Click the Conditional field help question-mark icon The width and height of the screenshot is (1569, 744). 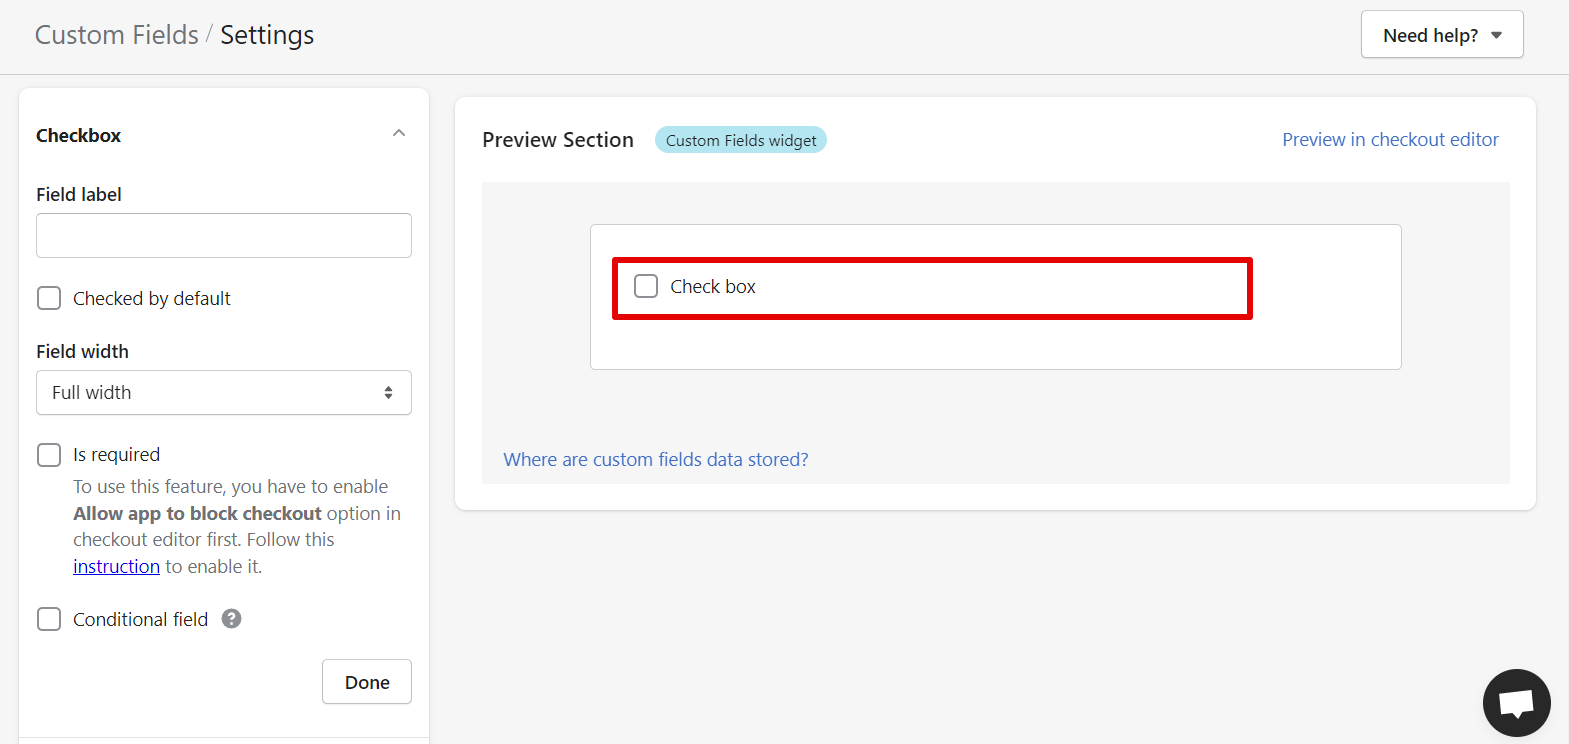click(231, 619)
